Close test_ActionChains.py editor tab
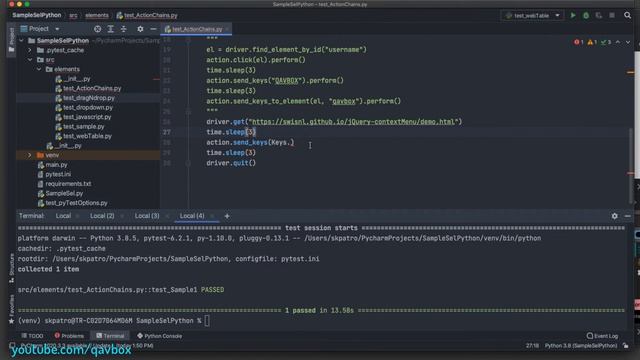 (x=228, y=29)
